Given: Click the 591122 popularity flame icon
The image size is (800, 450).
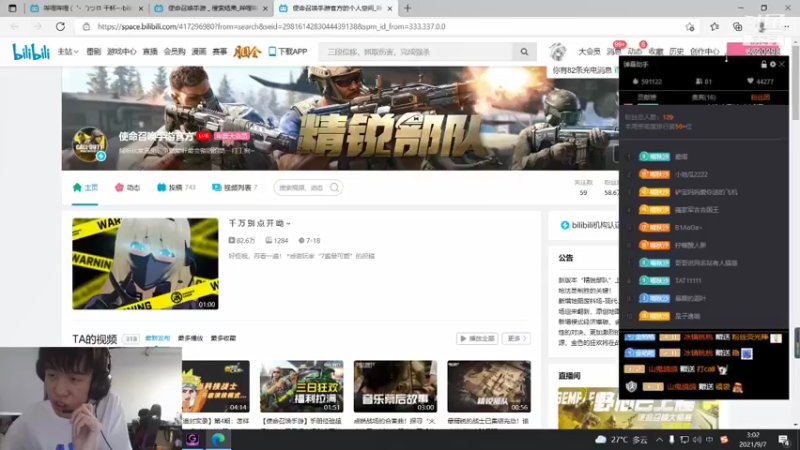Looking at the screenshot, I should pos(635,81).
